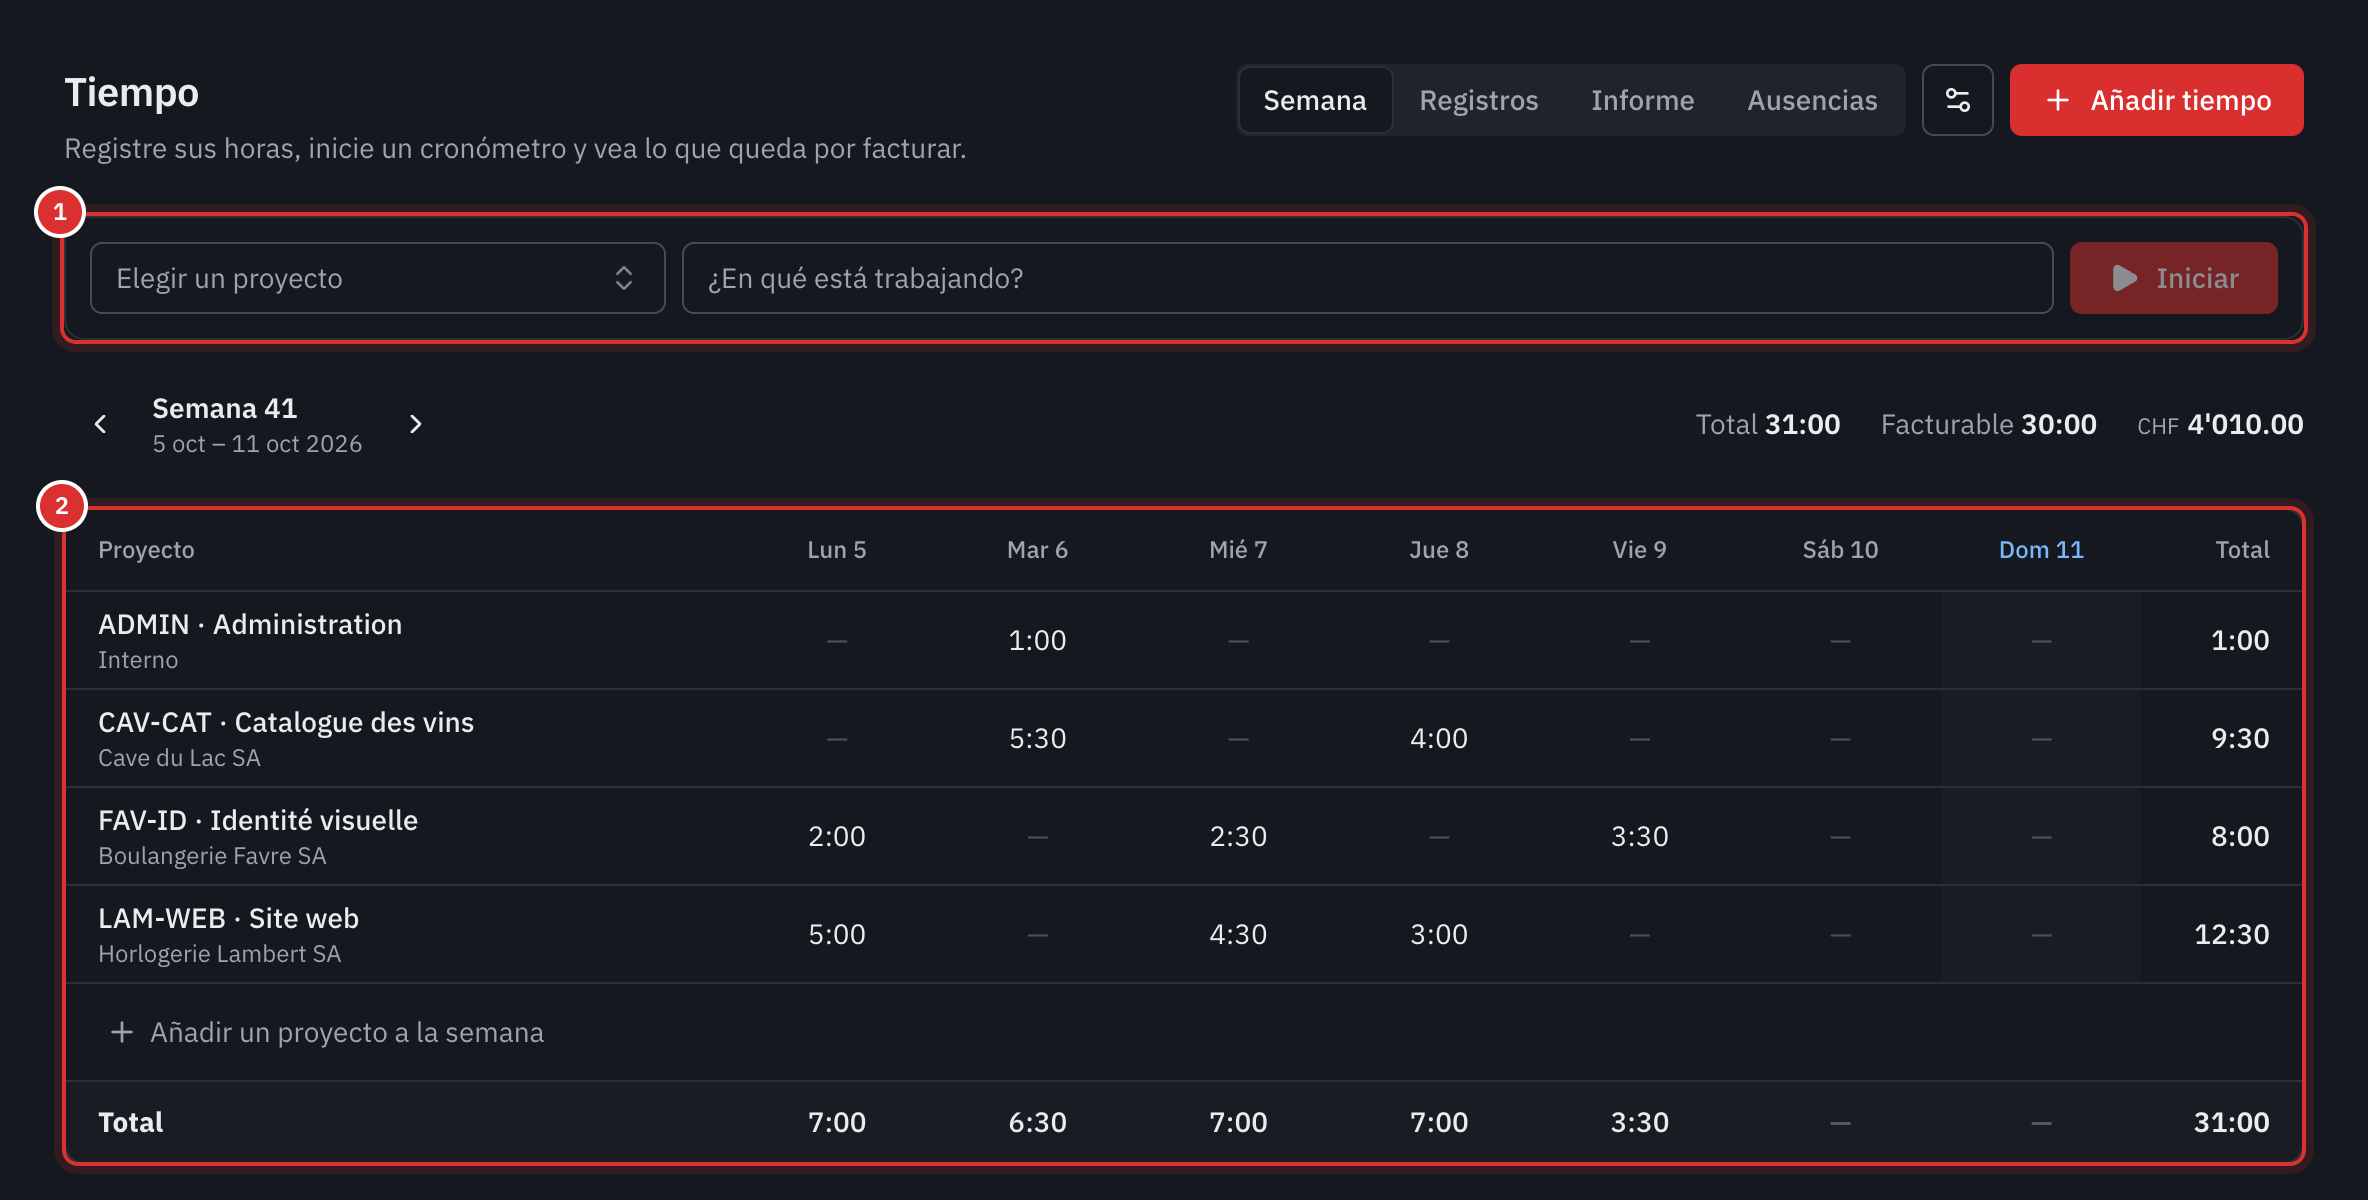Click the 5:30 cell for CAV-CAT on Mar 6
The image size is (2368, 1200).
[1037, 738]
